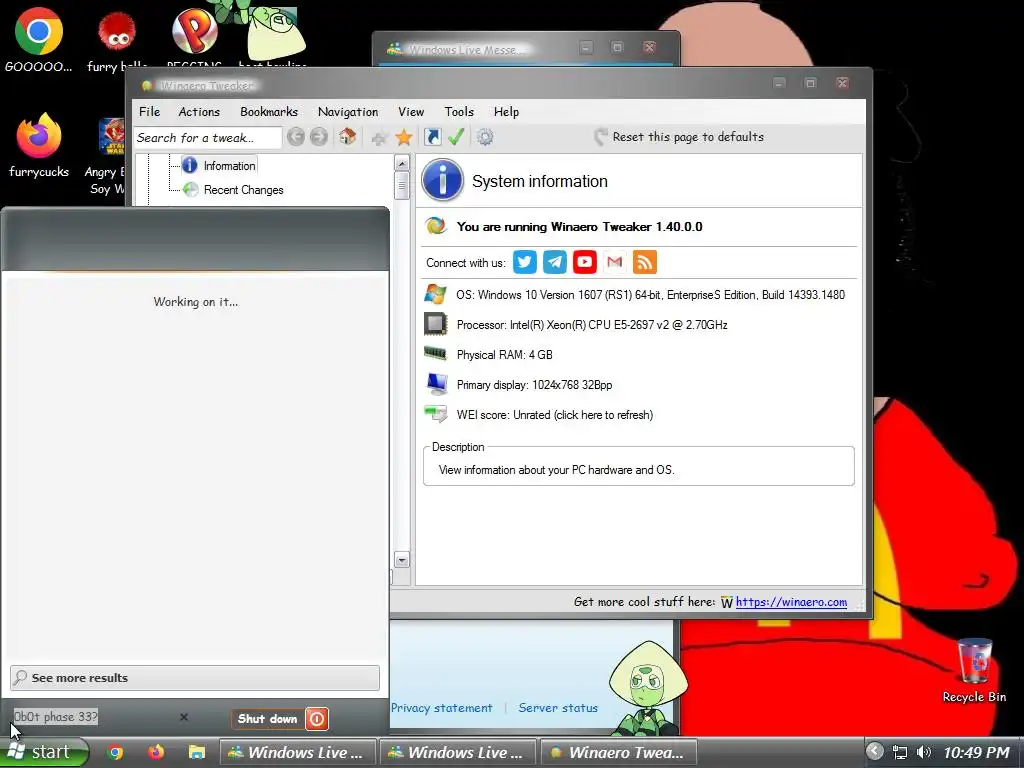The height and width of the screenshot is (768, 1024).
Task: Click the Back arrow in Winaero toolbar
Action: 296,136
